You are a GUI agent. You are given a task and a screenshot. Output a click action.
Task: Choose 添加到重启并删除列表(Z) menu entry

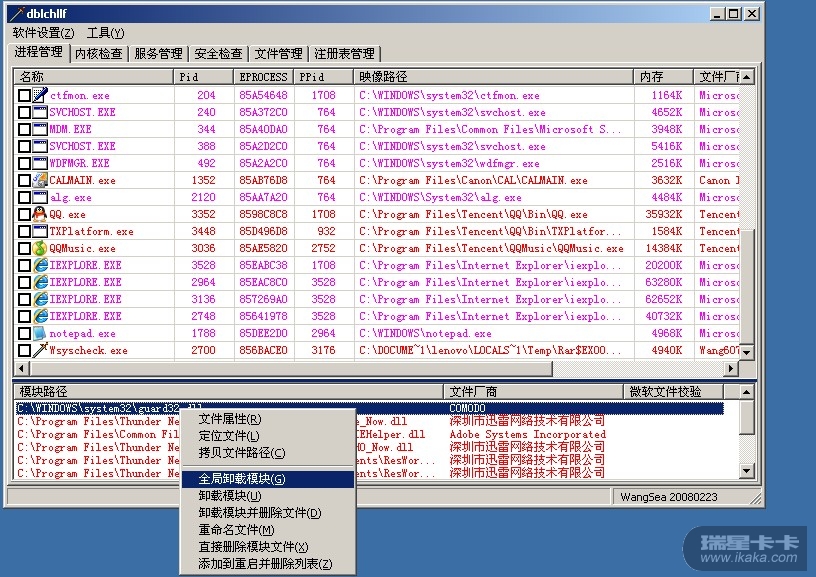click(268, 564)
